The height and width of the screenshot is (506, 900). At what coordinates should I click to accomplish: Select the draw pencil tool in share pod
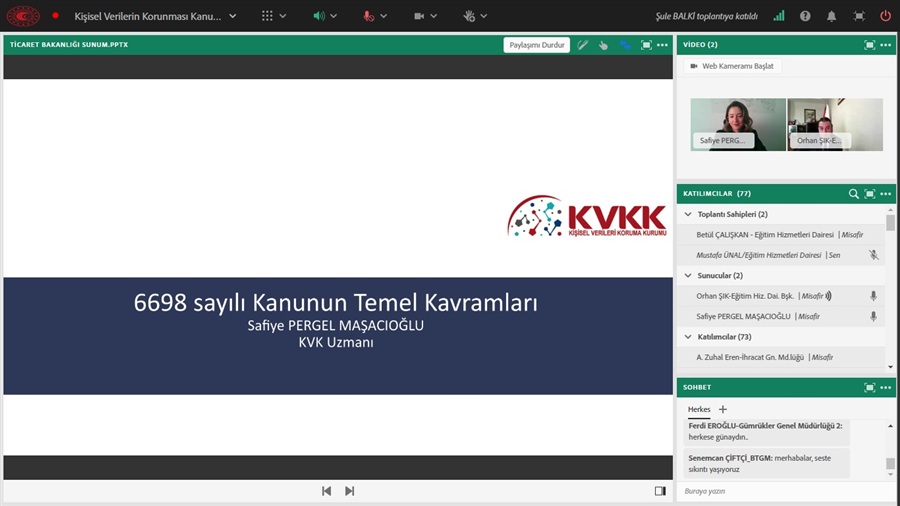(583, 45)
